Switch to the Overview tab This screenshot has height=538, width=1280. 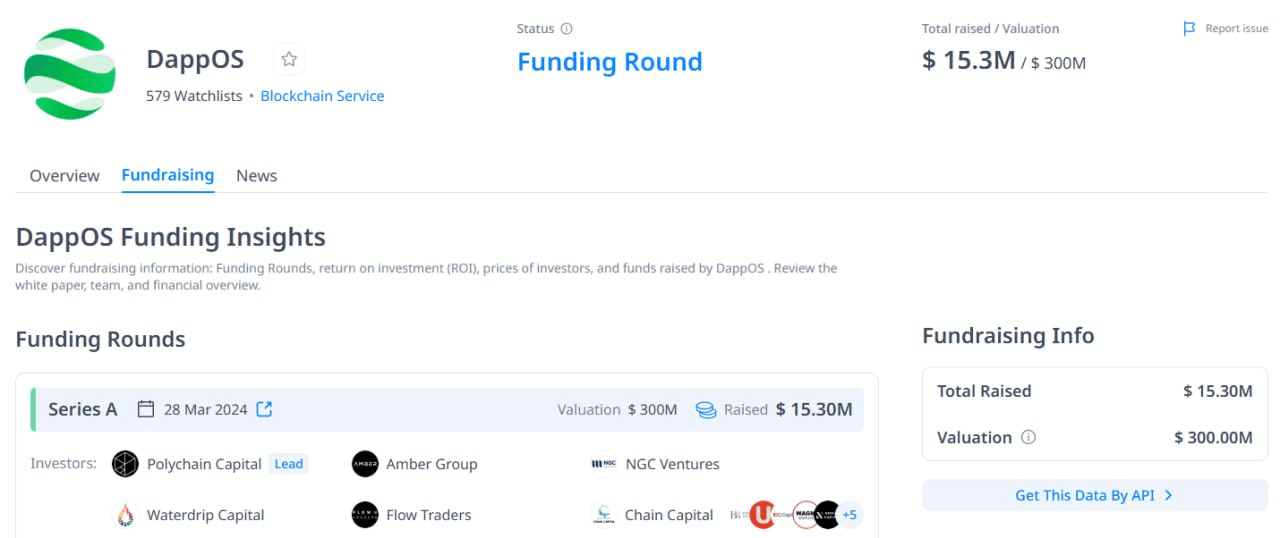tap(64, 176)
